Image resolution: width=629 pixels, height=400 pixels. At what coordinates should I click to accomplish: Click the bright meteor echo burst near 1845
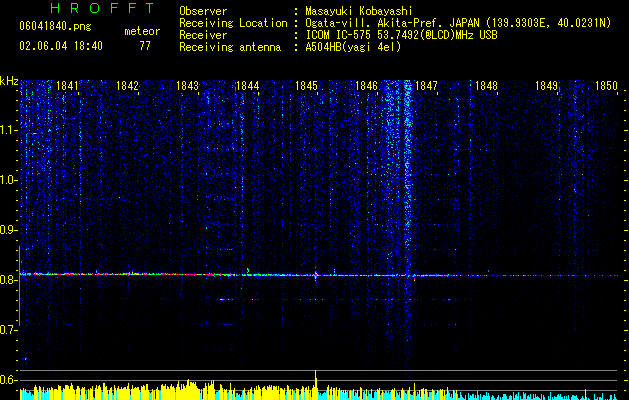coord(316,275)
